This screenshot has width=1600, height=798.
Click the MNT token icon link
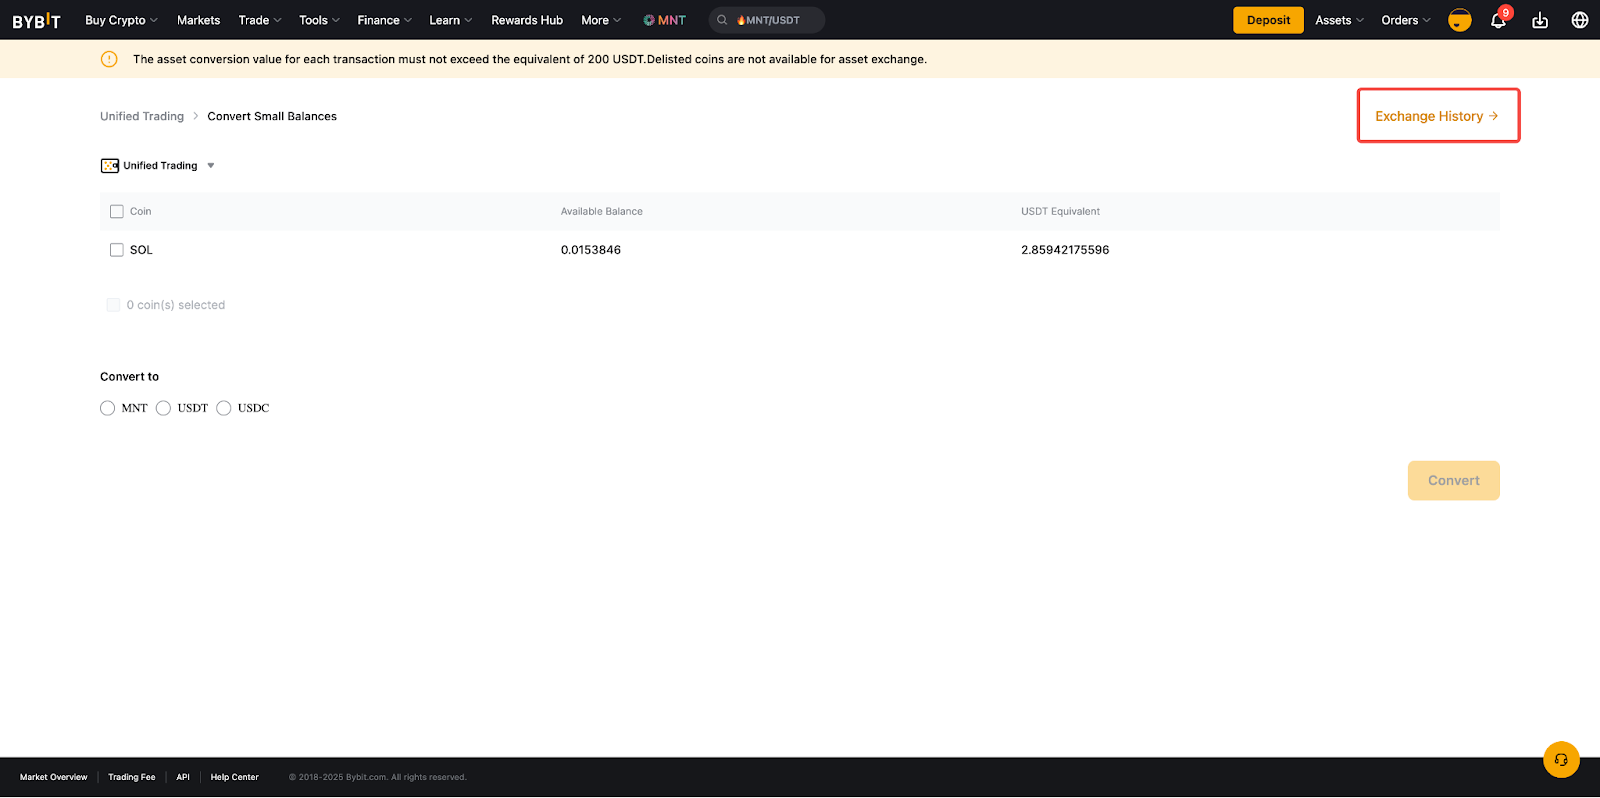tap(665, 20)
